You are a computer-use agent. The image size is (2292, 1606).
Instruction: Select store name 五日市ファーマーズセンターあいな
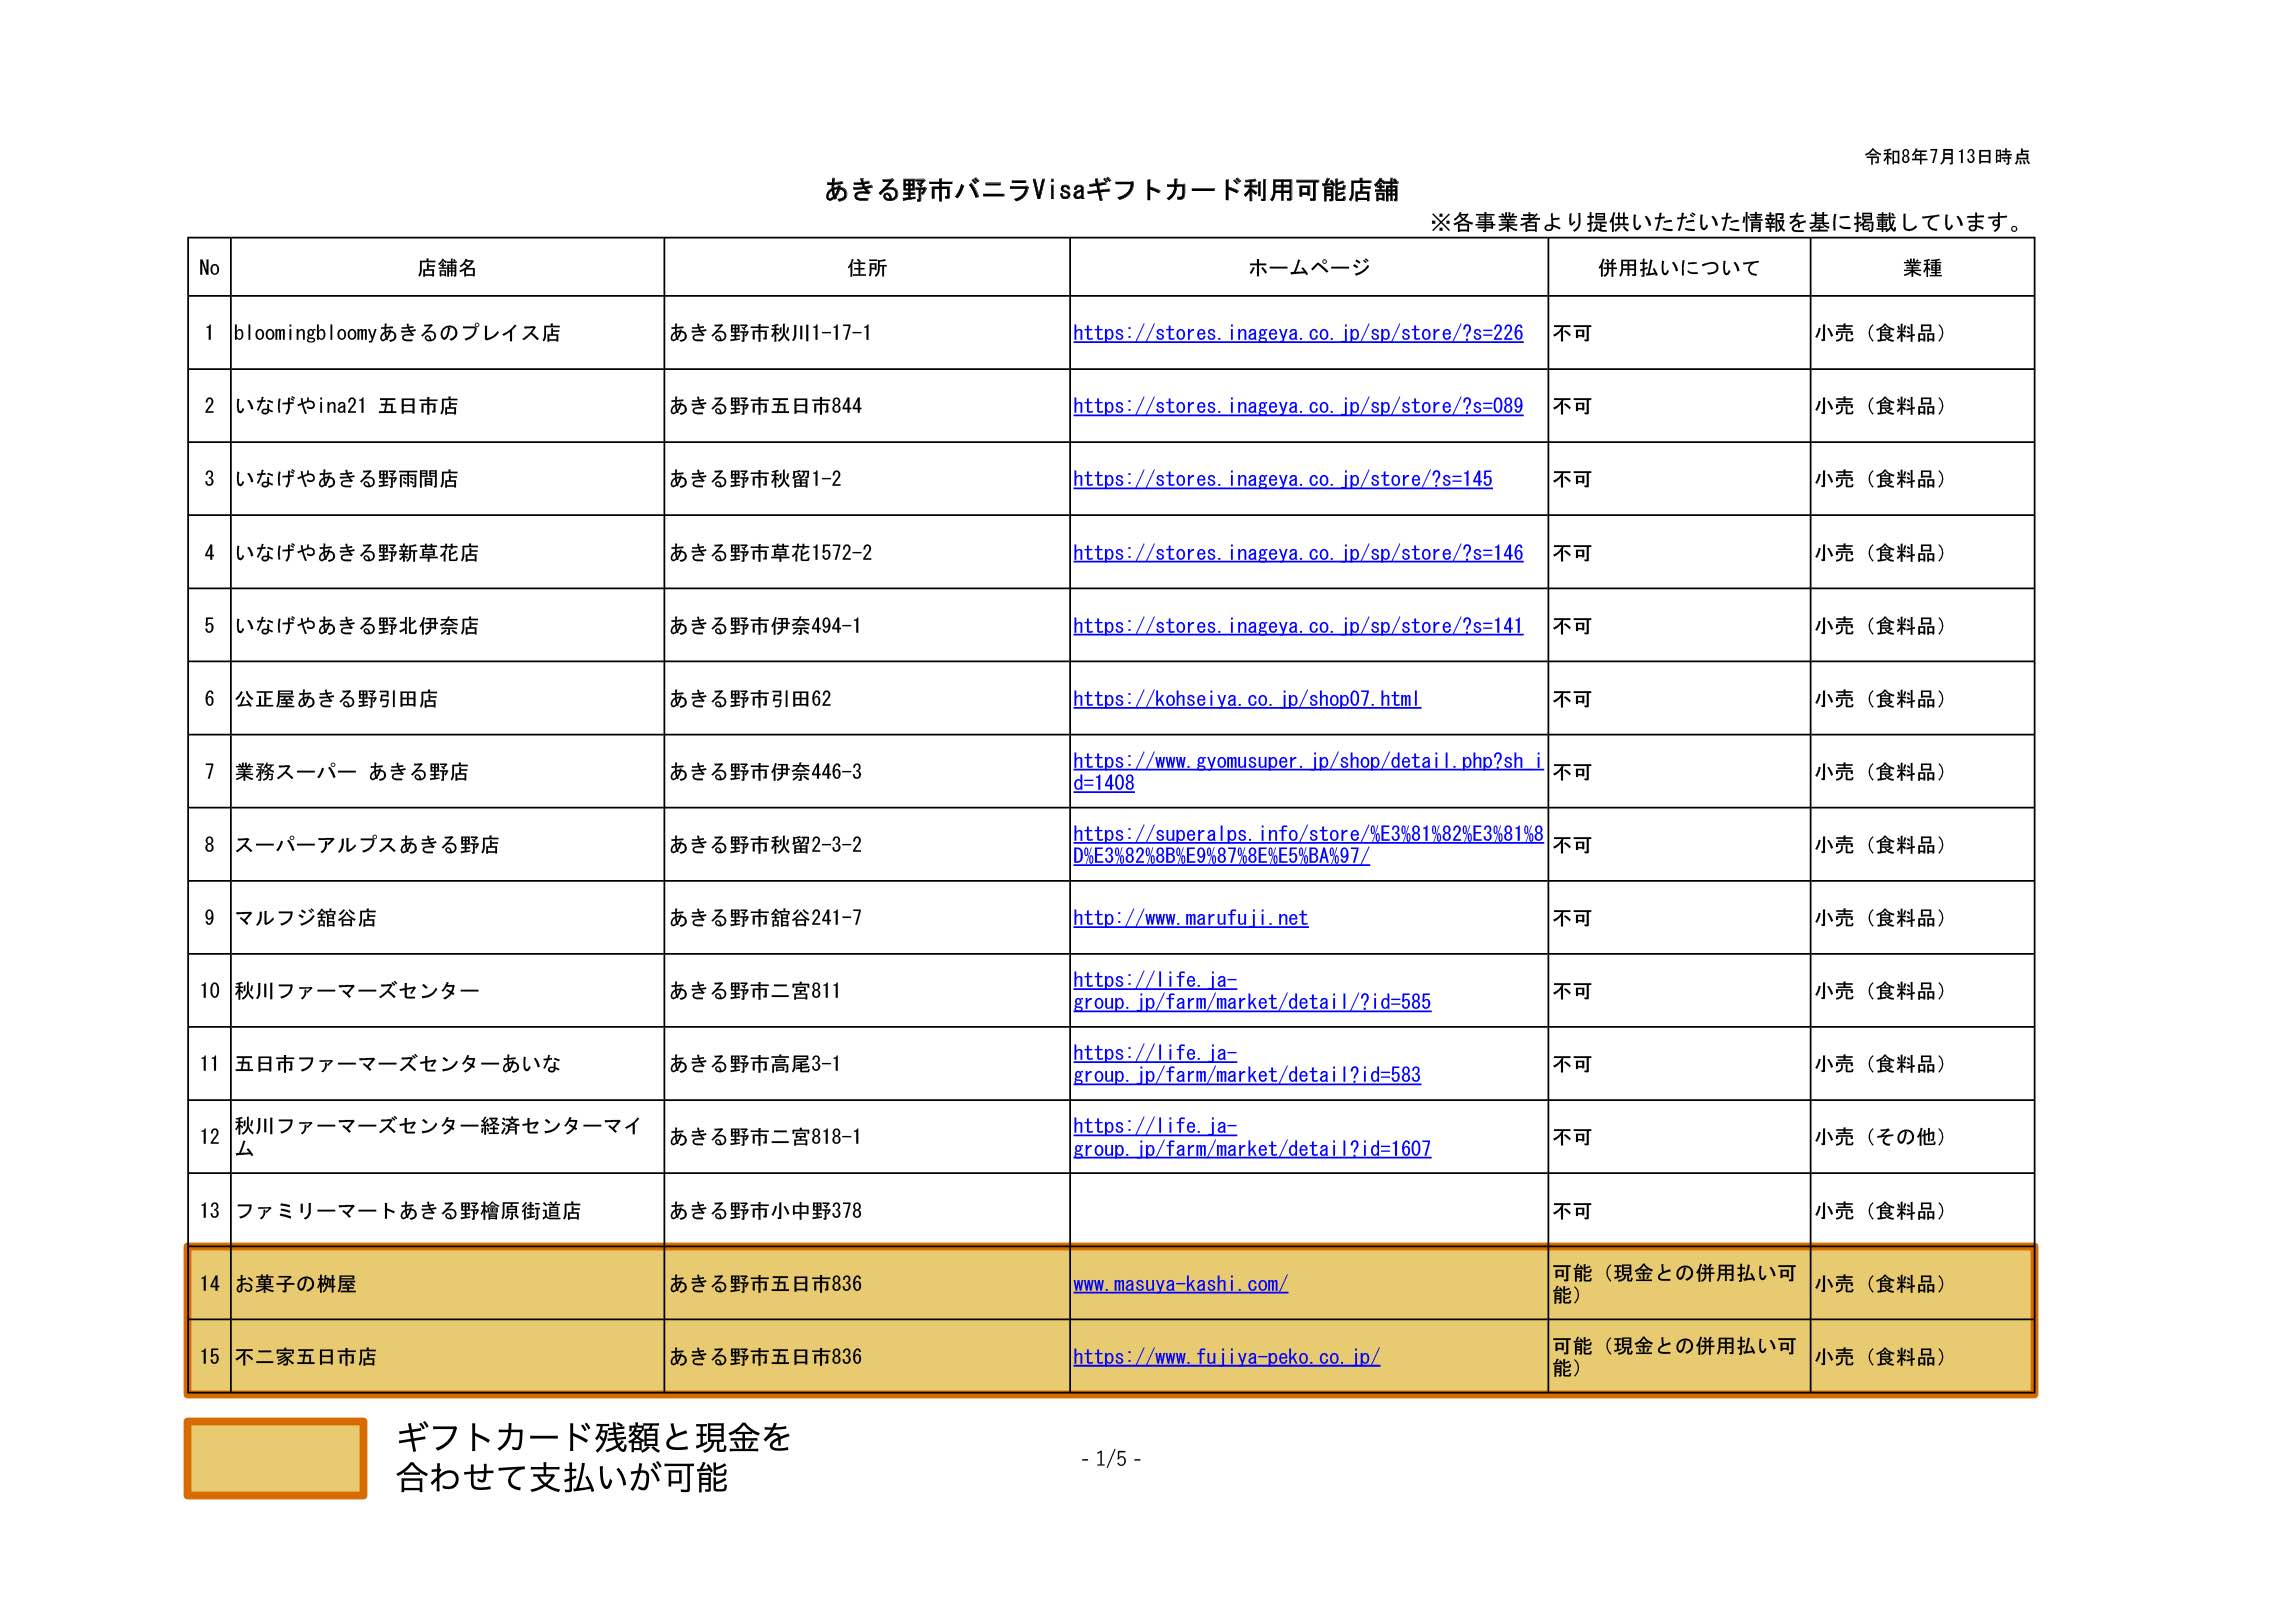point(397,1064)
